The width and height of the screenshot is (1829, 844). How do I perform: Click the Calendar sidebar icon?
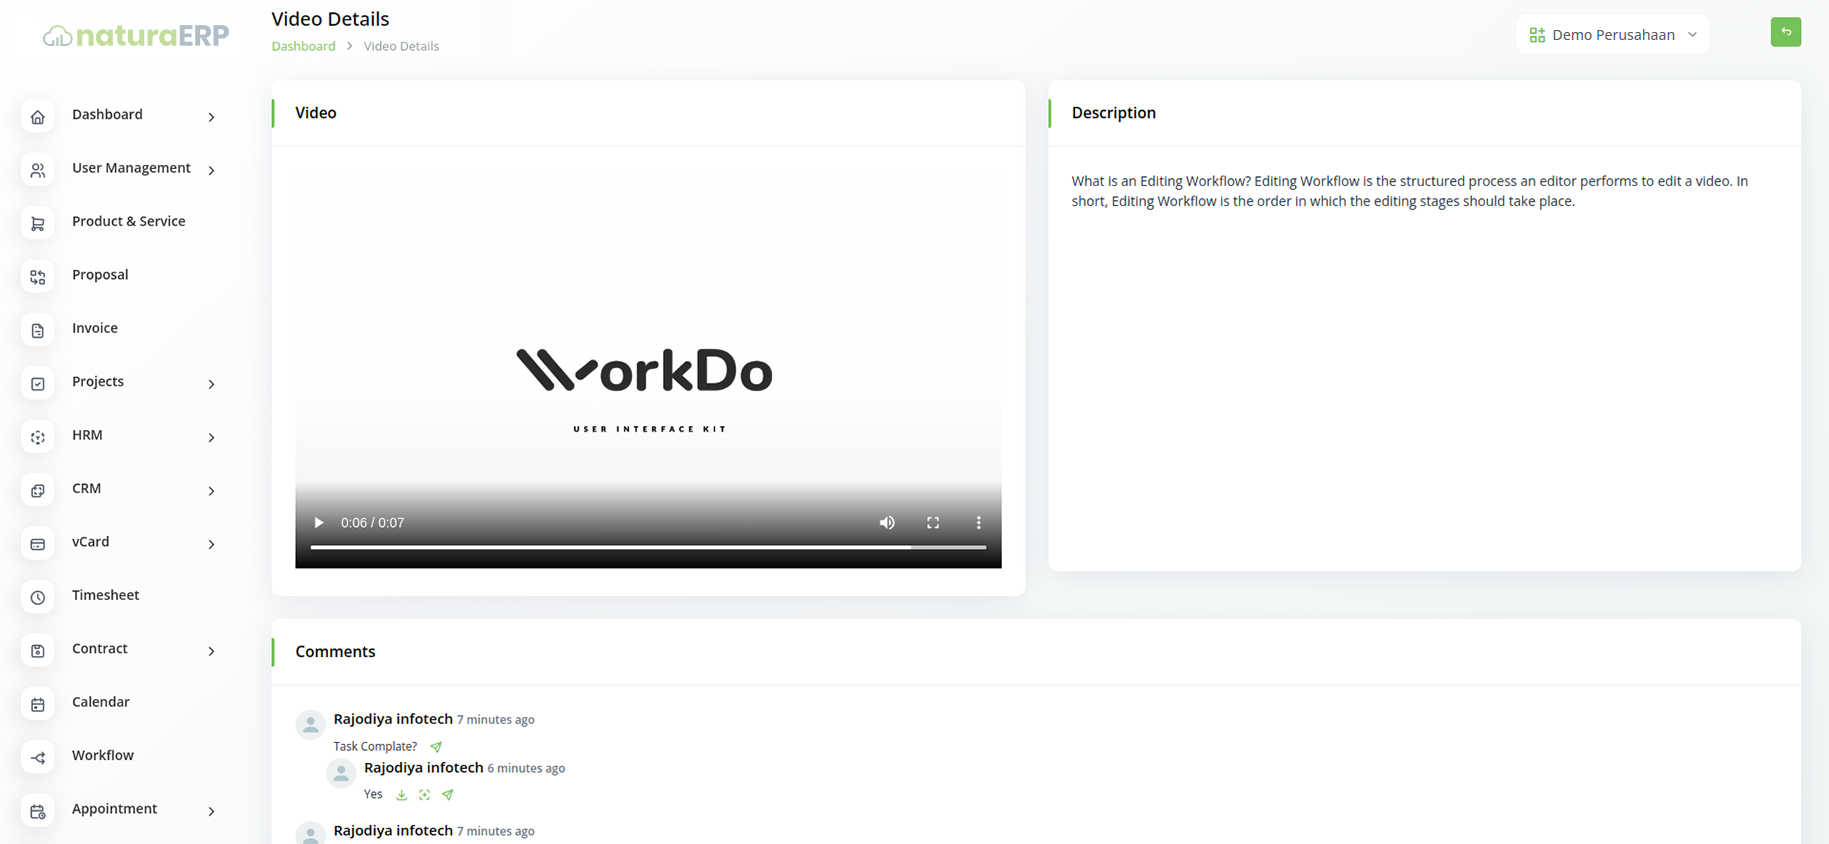click(38, 704)
